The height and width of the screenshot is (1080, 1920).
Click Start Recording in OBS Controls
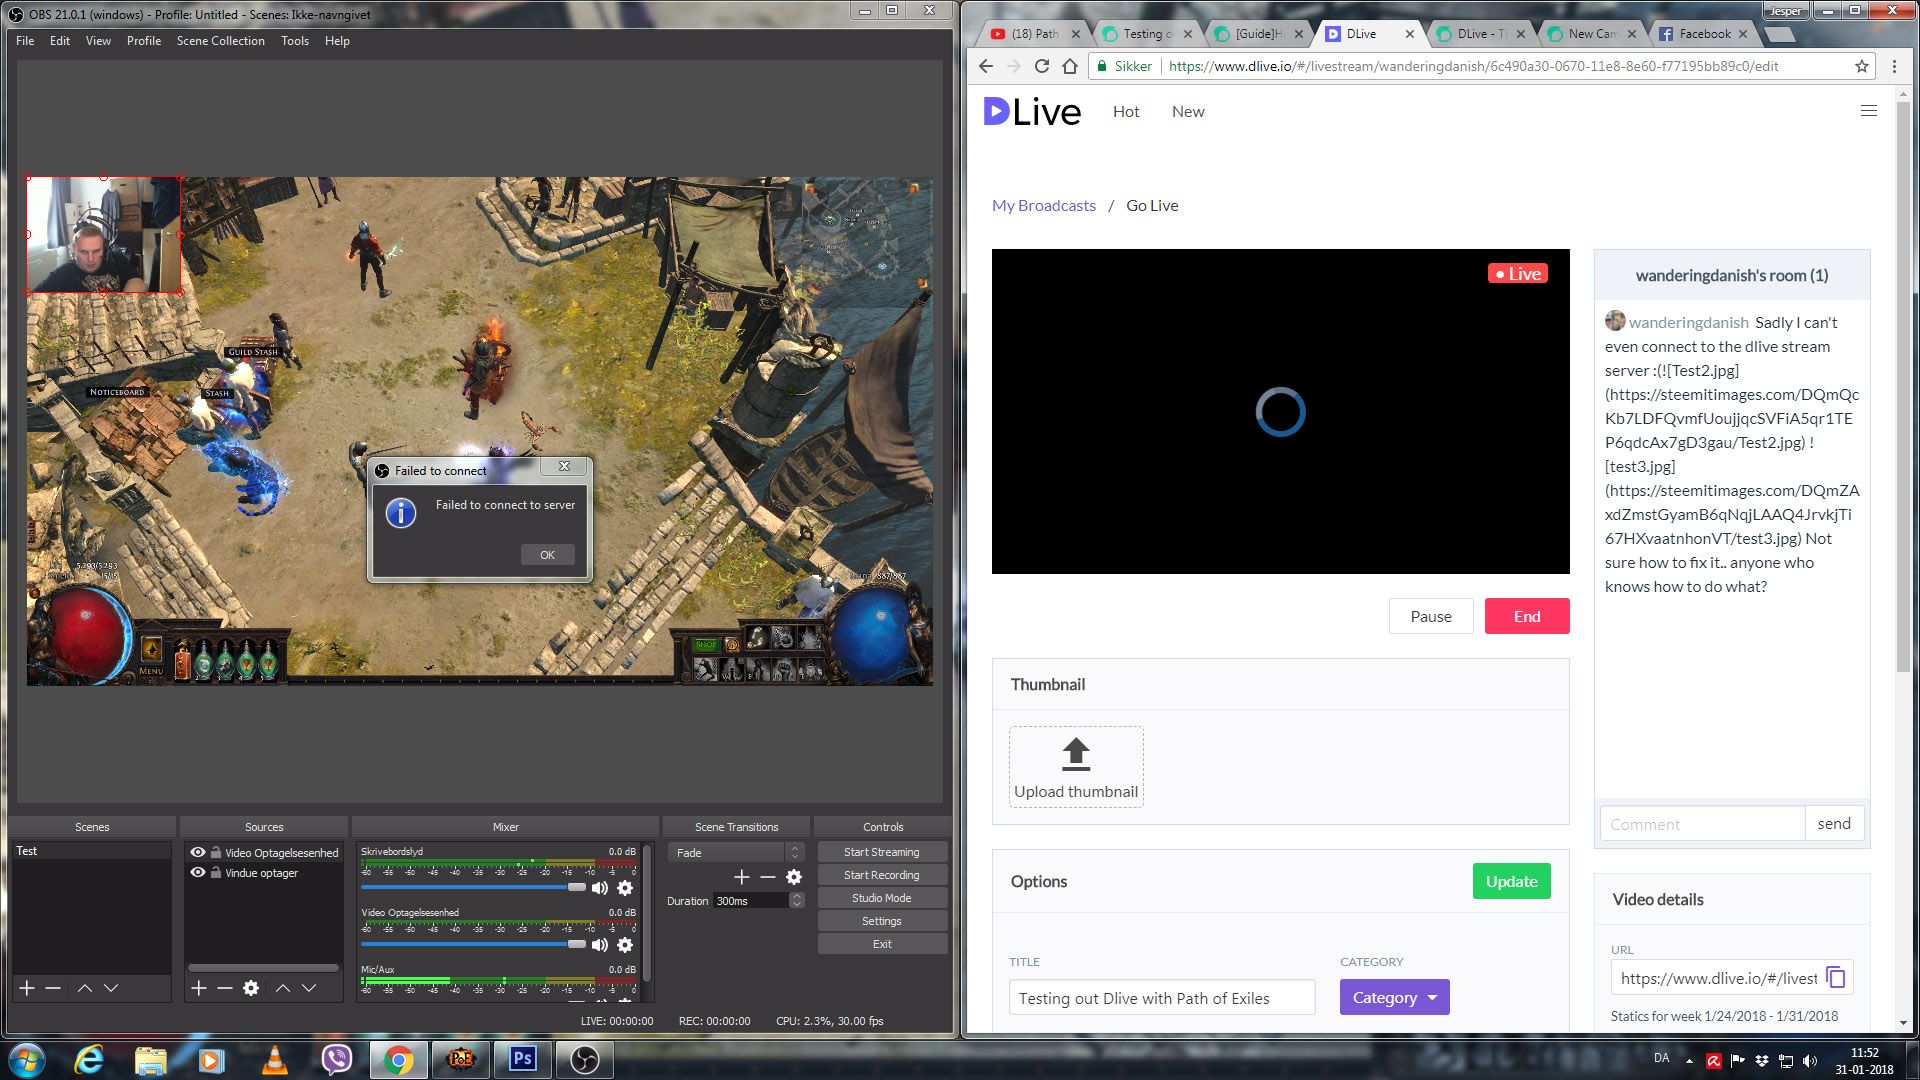point(882,875)
